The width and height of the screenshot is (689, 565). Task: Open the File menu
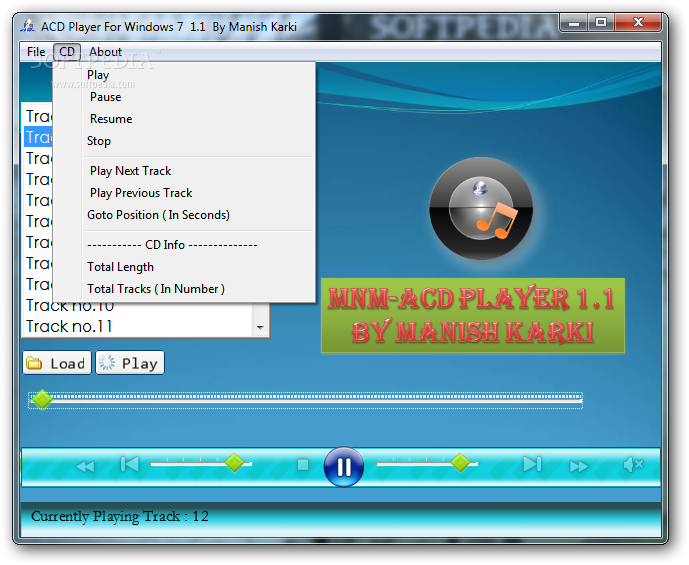pos(36,52)
